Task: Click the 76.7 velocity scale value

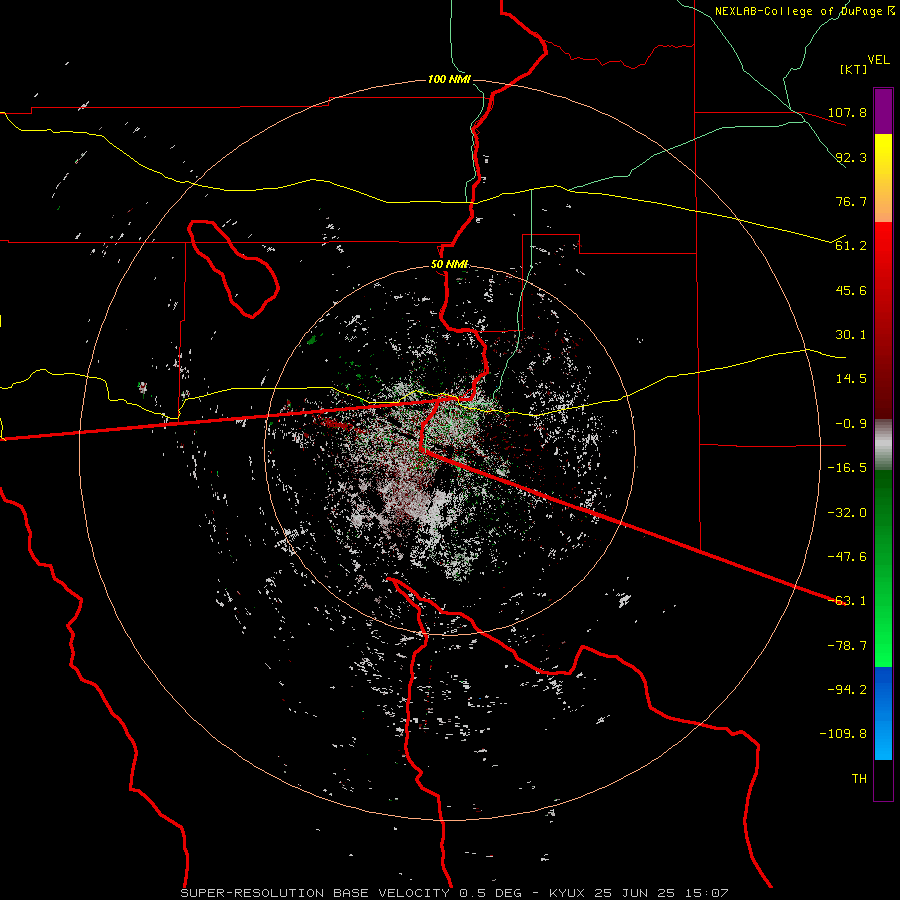Action: tap(851, 201)
